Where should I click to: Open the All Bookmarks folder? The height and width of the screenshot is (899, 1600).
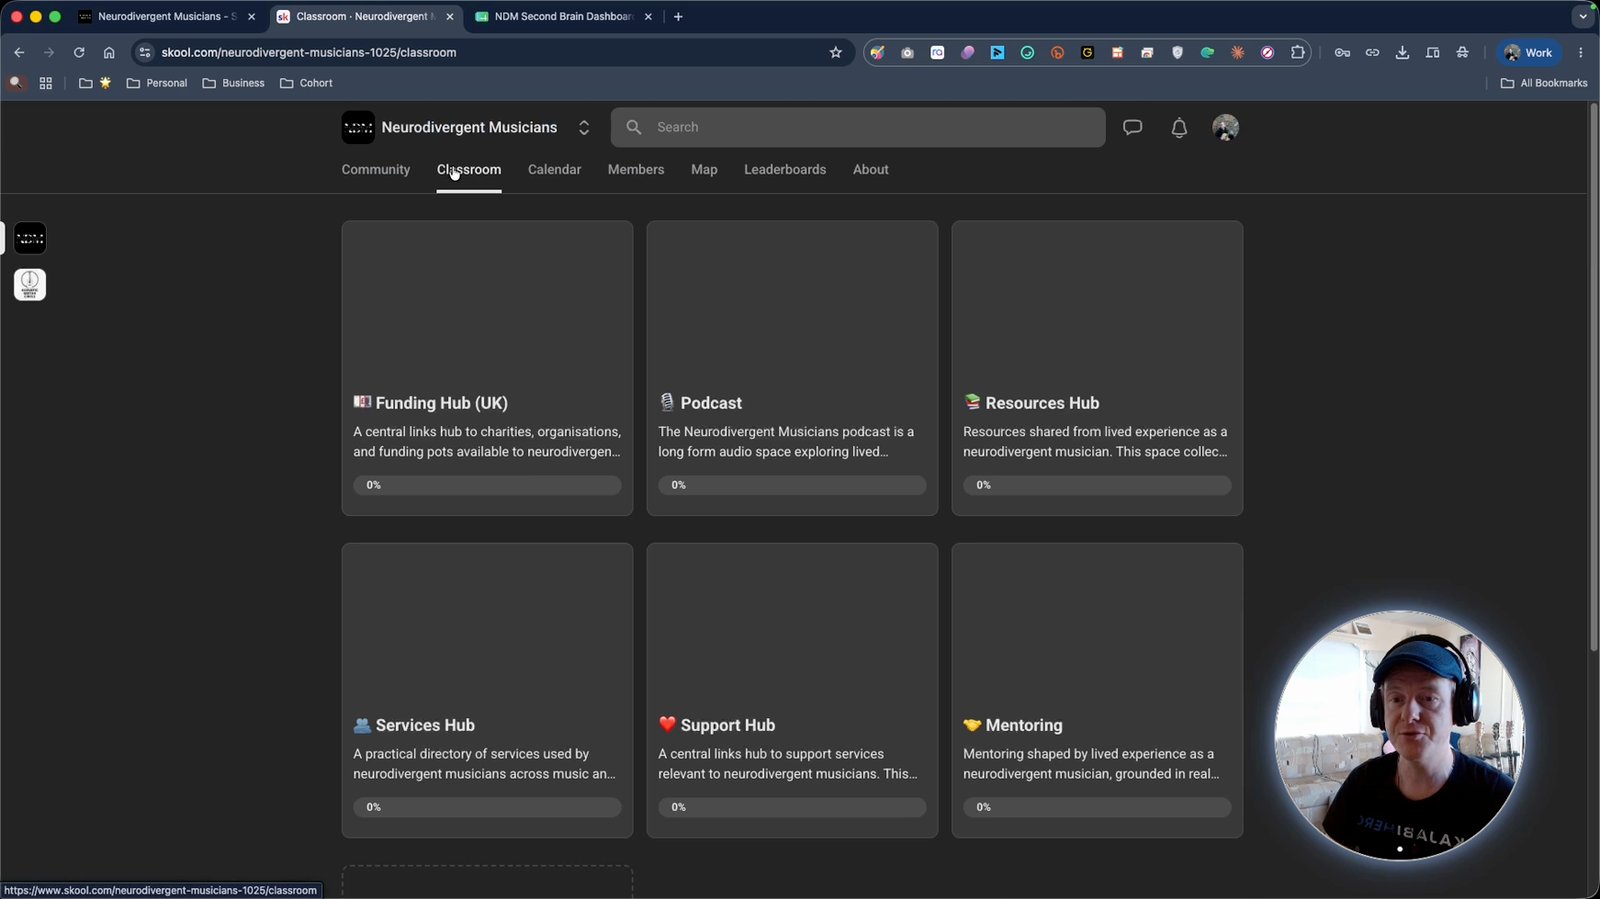tap(1544, 83)
